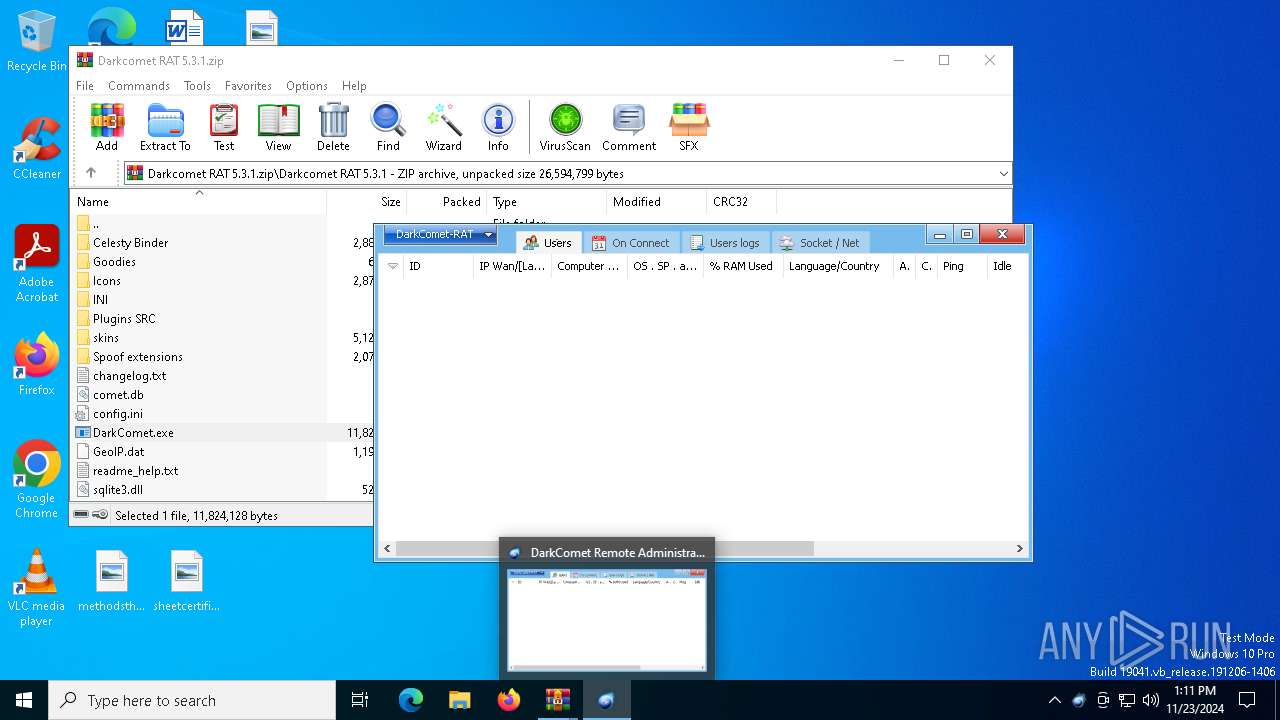Open the DarkComet-RAT dropdown button
Screen dimensions: 1280x720
[440, 235]
